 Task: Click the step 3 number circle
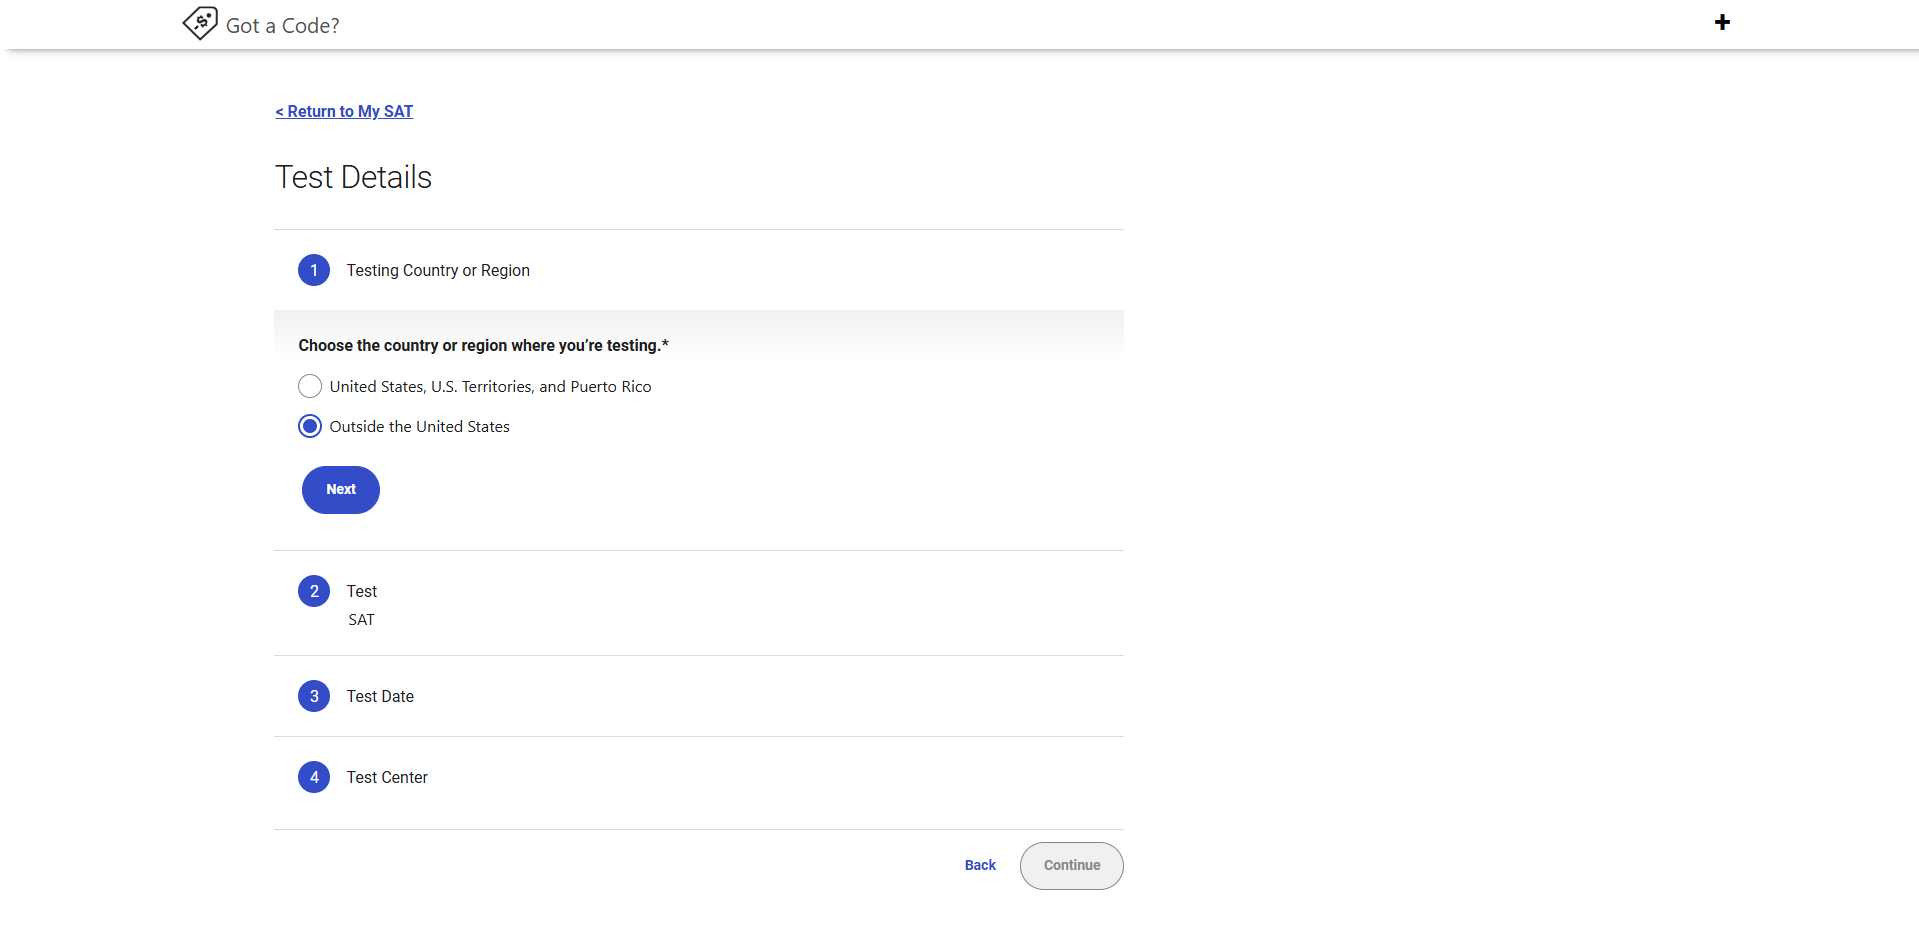click(x=314, y=696)
